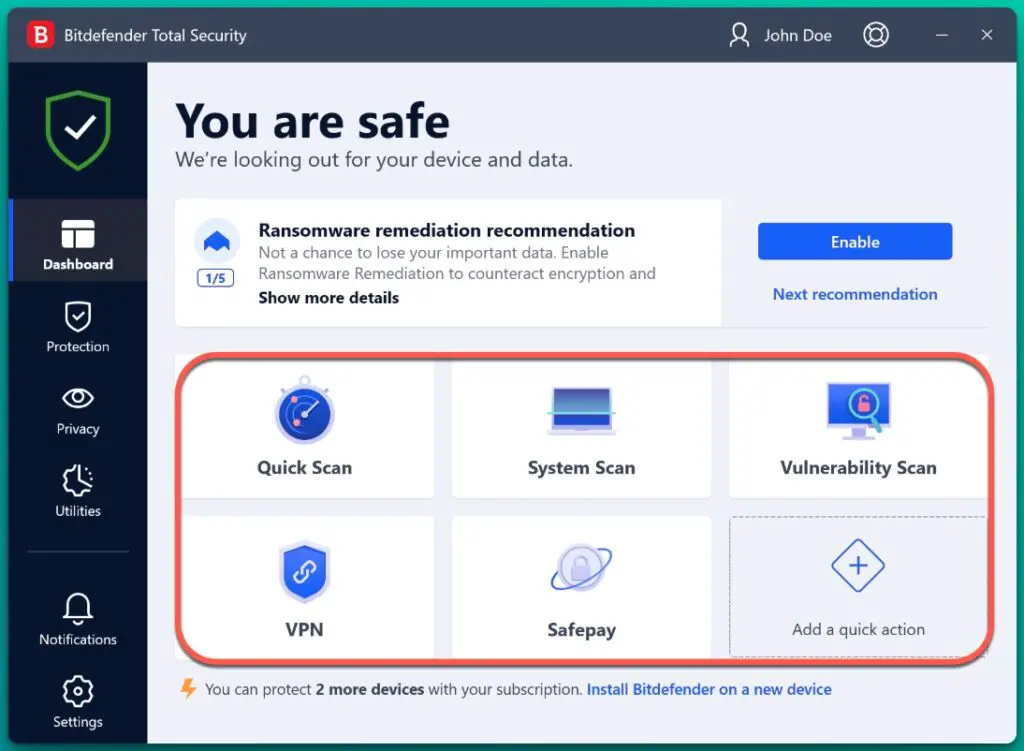Open the VPN feature
The height and width of the screenshot is (751, 1024).
pos(305,588)
